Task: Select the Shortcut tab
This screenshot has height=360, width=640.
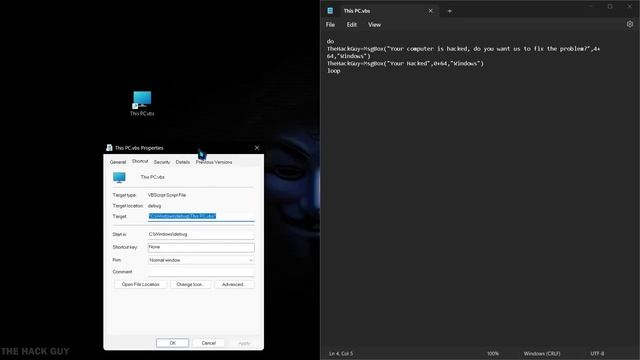Action: 140,161
